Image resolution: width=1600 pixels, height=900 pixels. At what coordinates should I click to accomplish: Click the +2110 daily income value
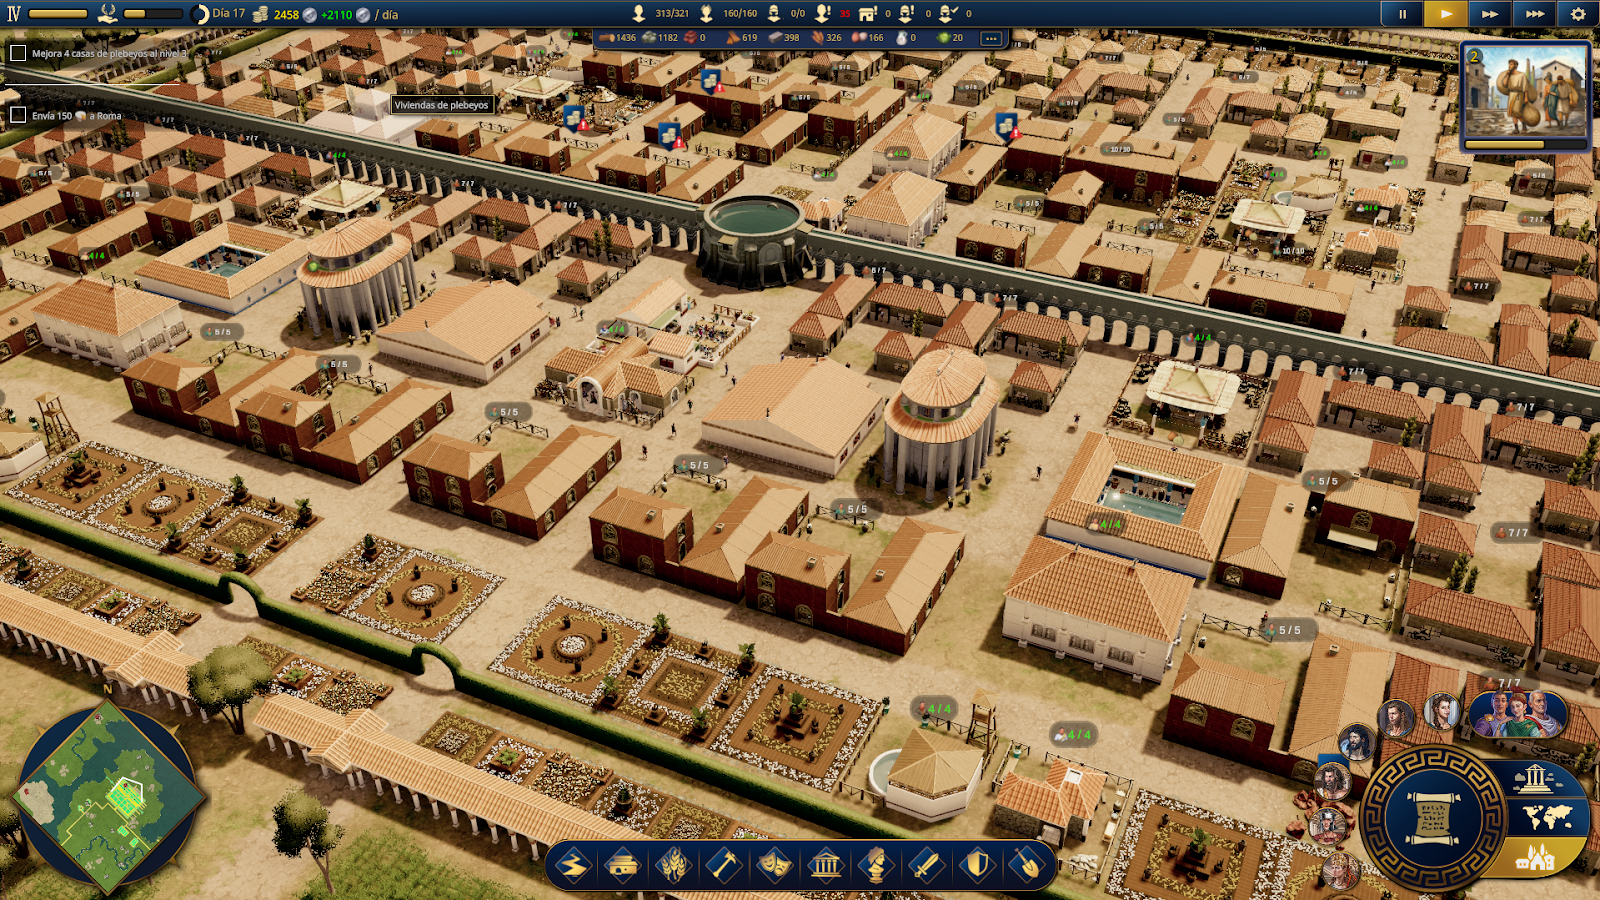(x=337, y=15)
